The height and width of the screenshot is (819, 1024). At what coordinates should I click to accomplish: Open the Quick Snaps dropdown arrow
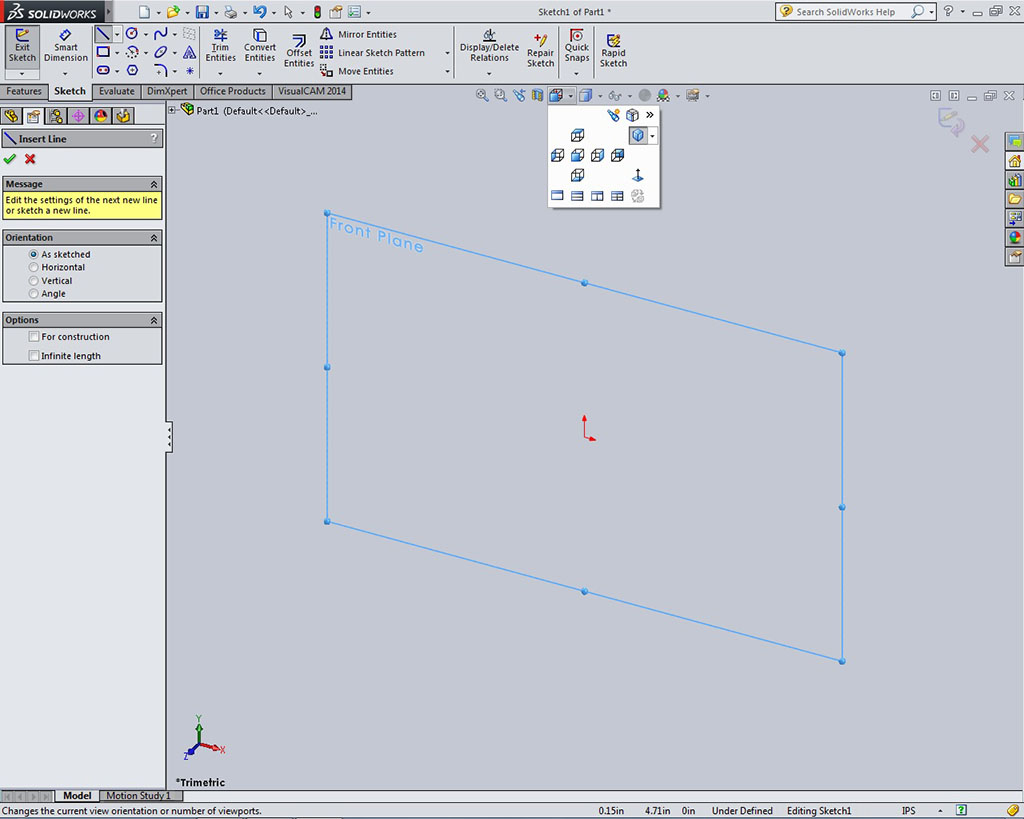pos(577,72)
